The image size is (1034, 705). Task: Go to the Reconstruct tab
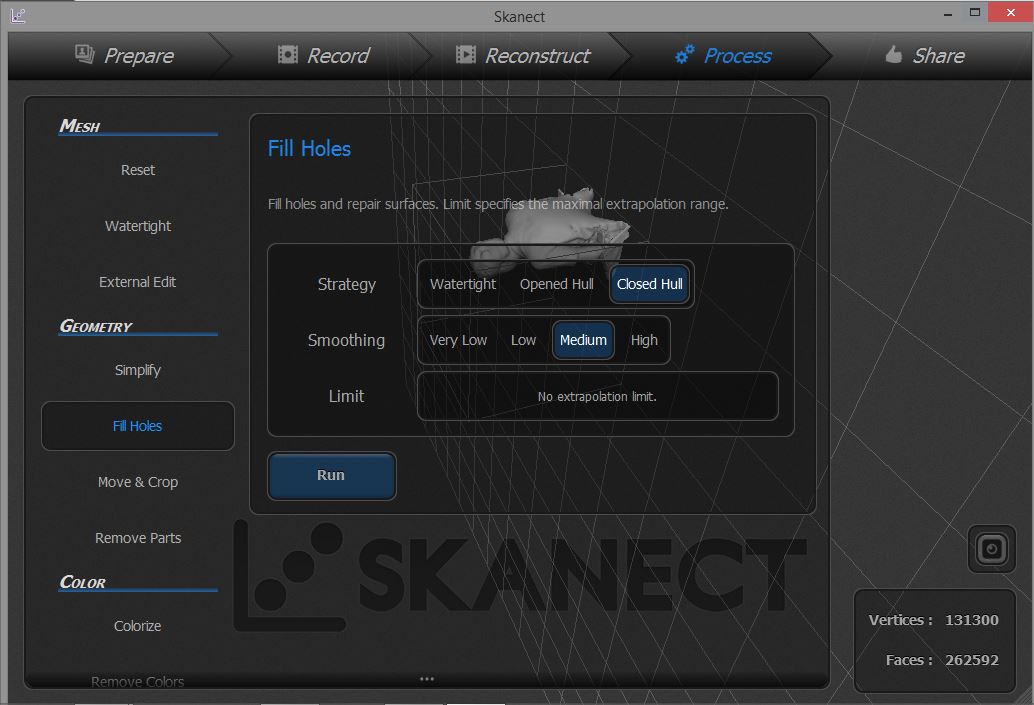pyautogui.click(x=522, y=55)
